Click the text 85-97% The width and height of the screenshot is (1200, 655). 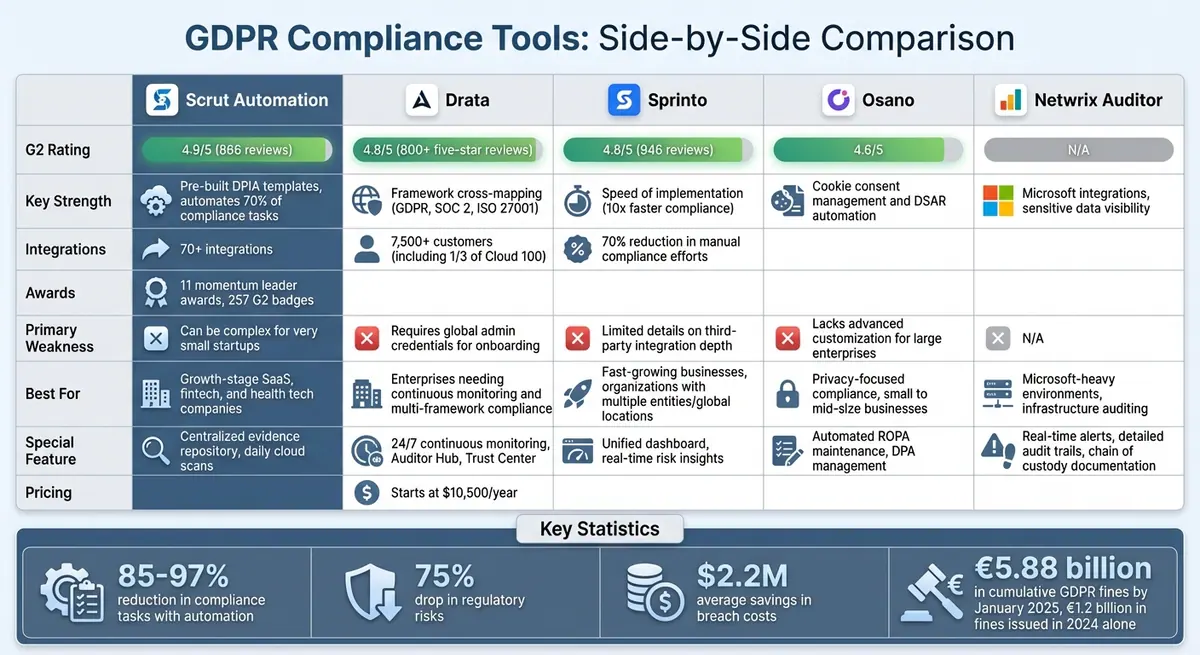[x=174, y=575]
